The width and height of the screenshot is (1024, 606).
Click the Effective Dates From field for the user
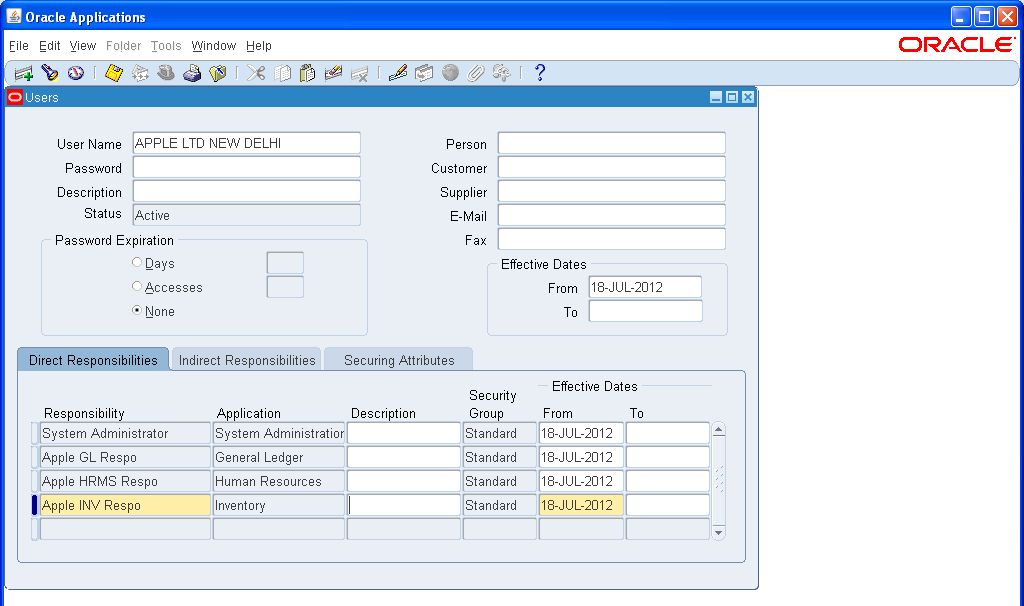pyautogui.click(x=645, y=286)
